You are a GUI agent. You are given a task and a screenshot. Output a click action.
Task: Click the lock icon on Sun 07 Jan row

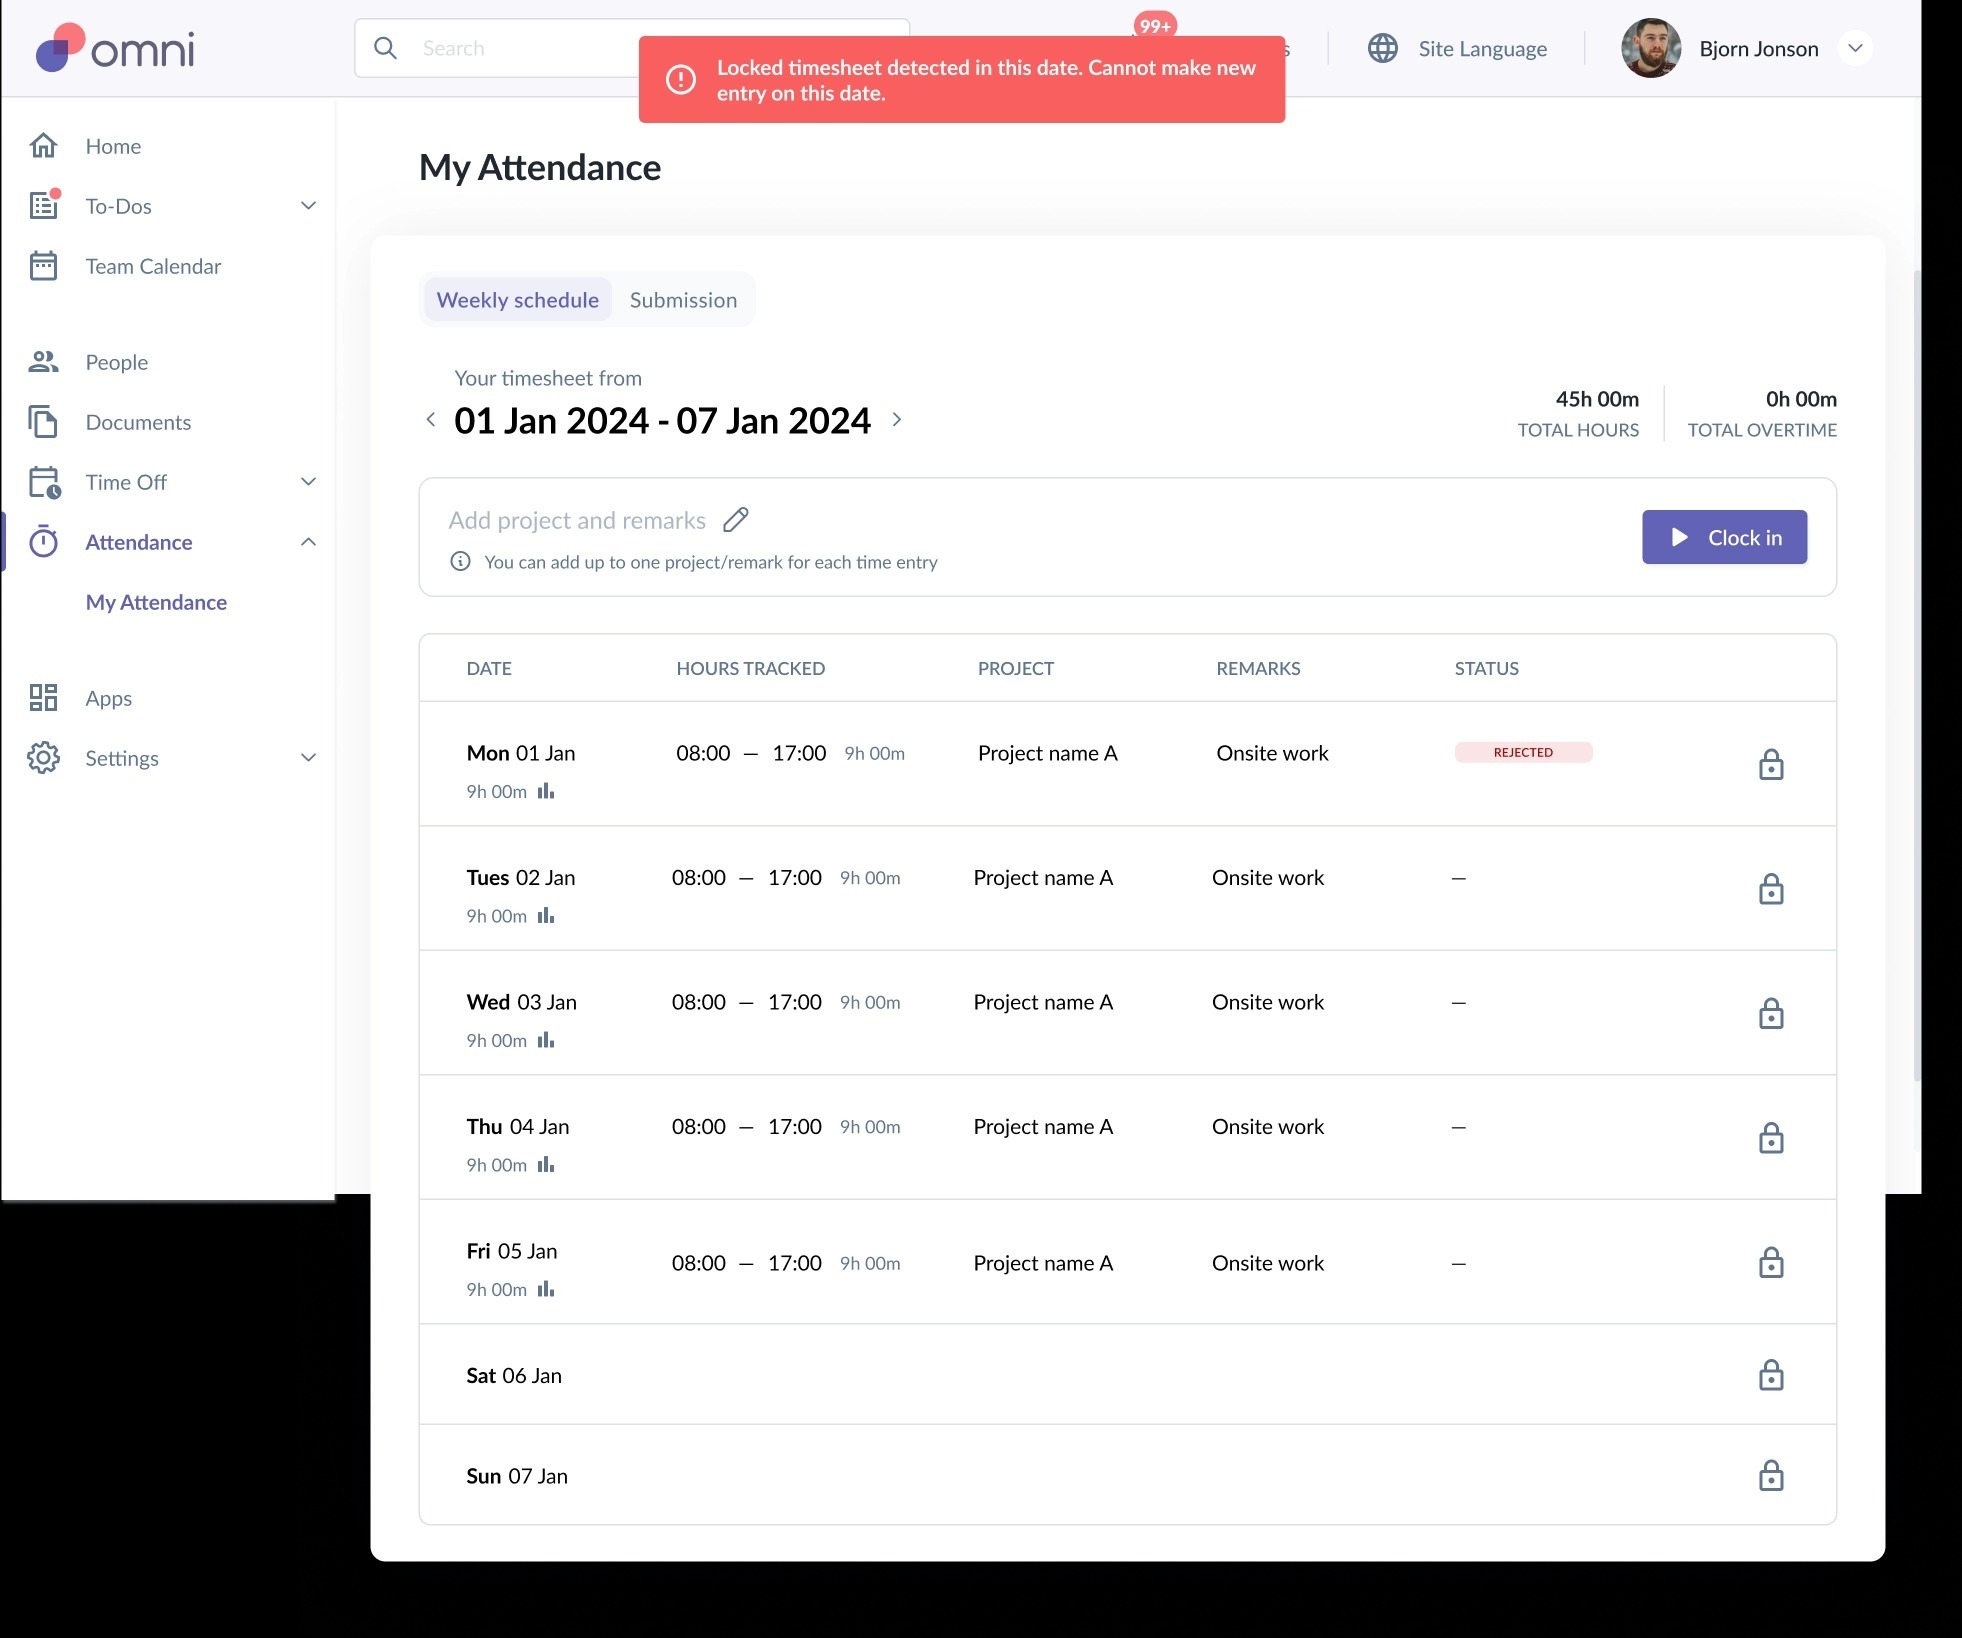pyautogui.click(x=1771, y=1476)
